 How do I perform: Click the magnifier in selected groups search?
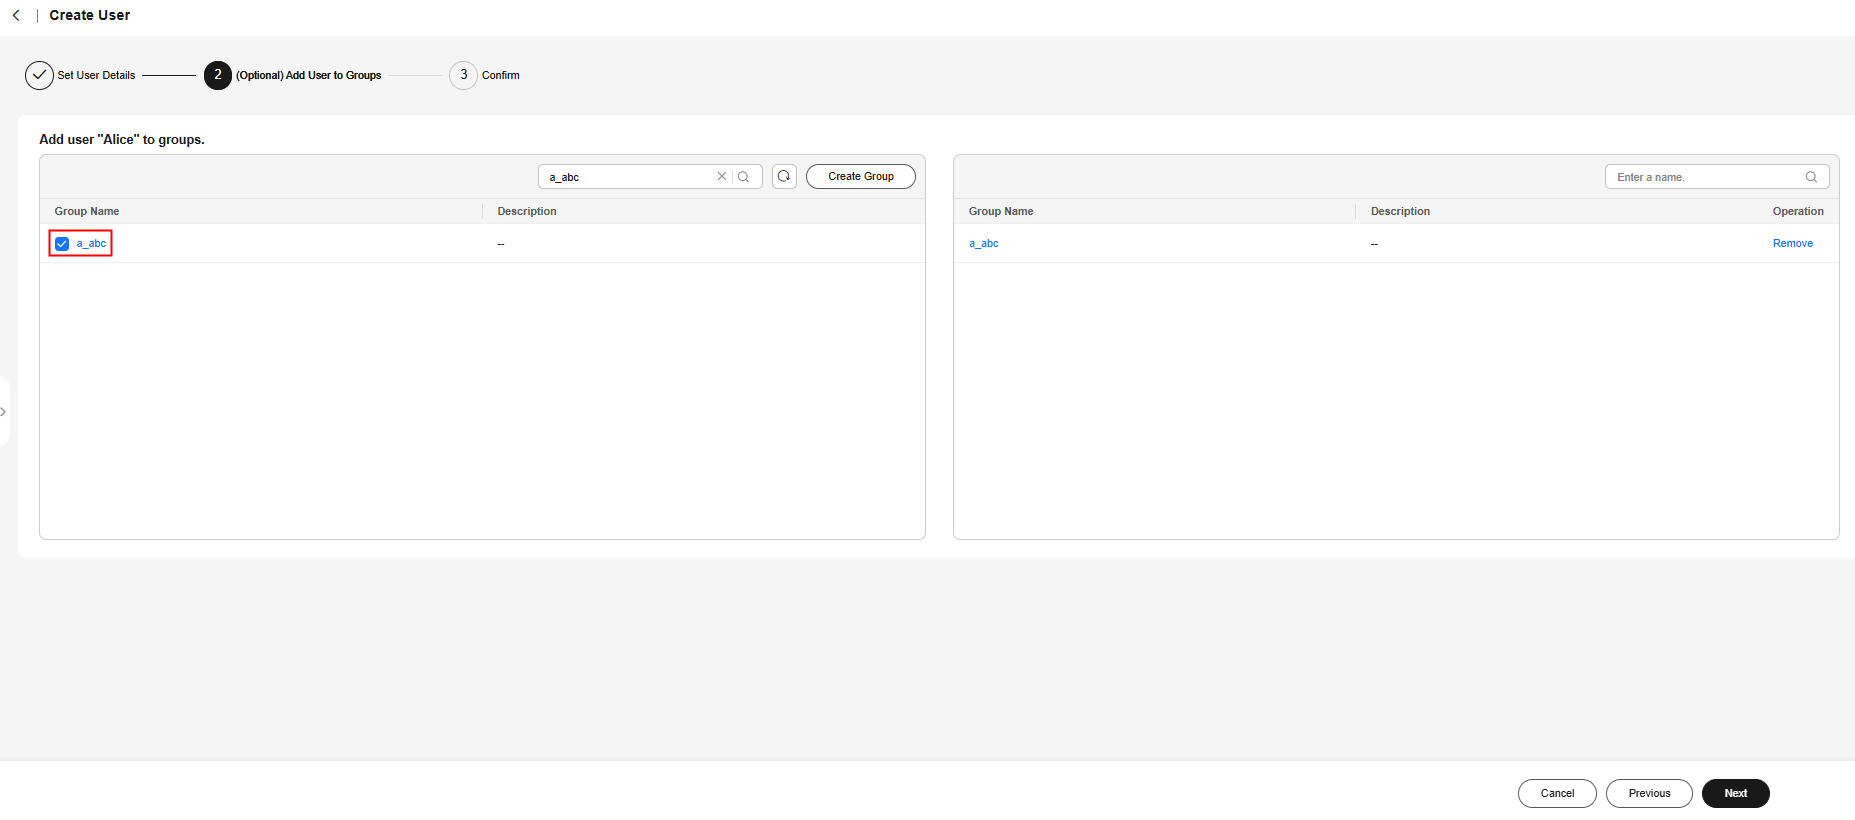1811,177
